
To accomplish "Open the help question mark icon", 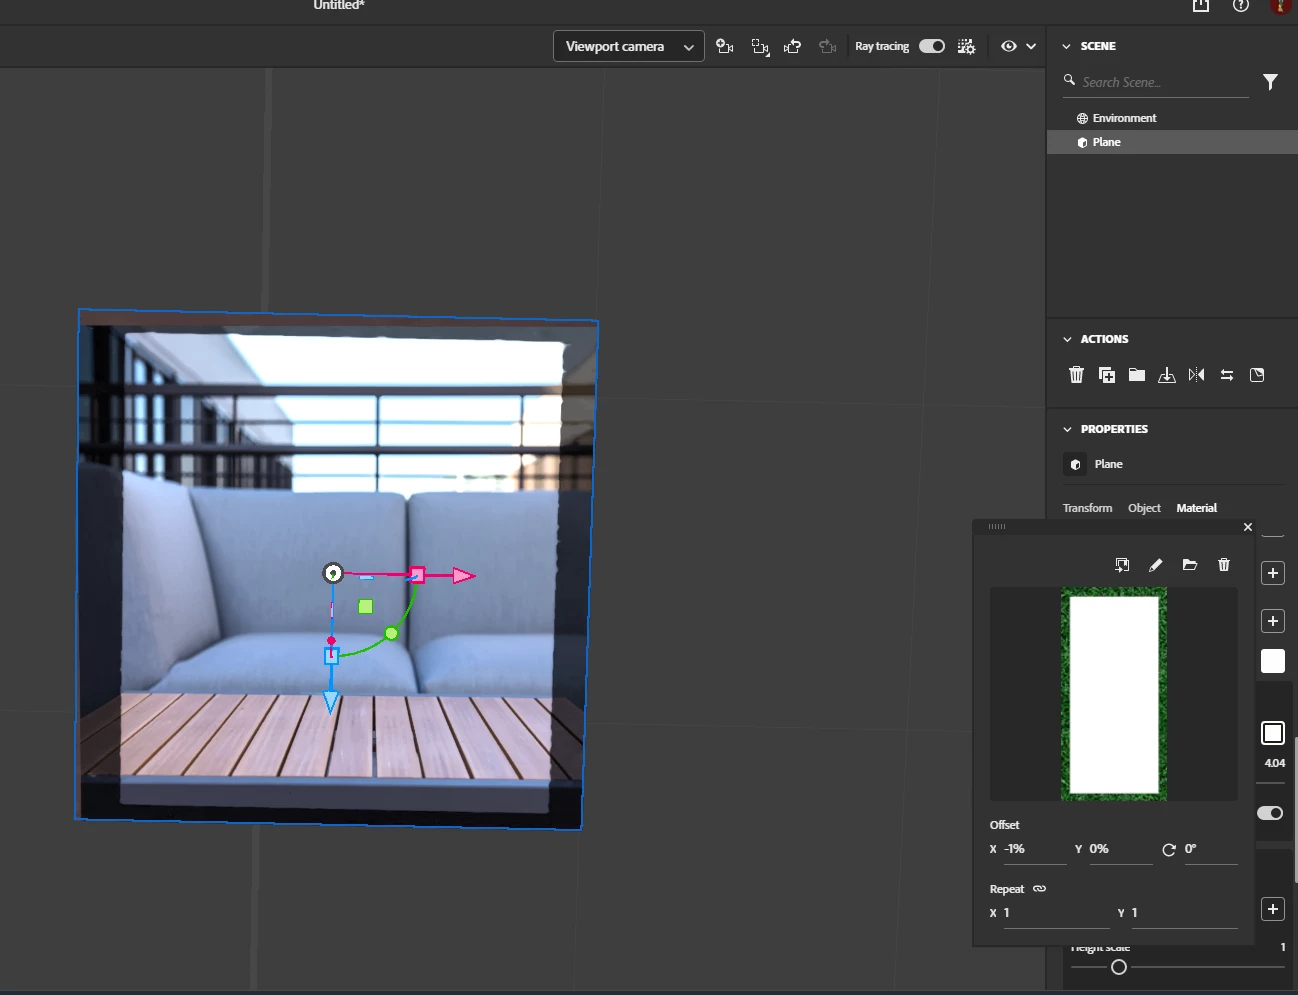I will (x=1241, y=6).
